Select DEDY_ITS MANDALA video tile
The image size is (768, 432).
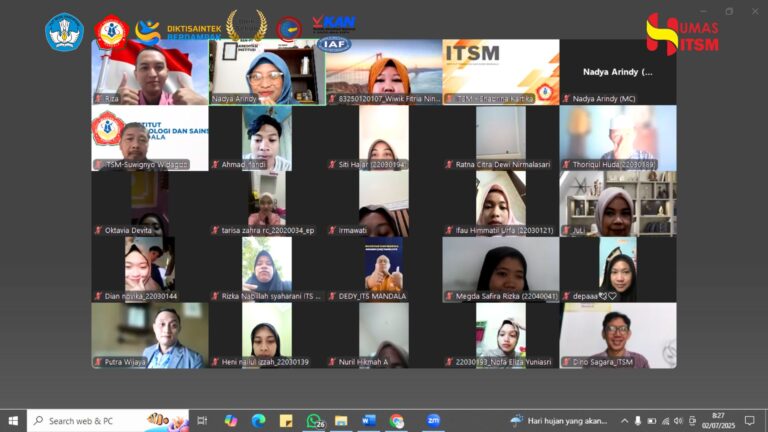pos(384,269)
